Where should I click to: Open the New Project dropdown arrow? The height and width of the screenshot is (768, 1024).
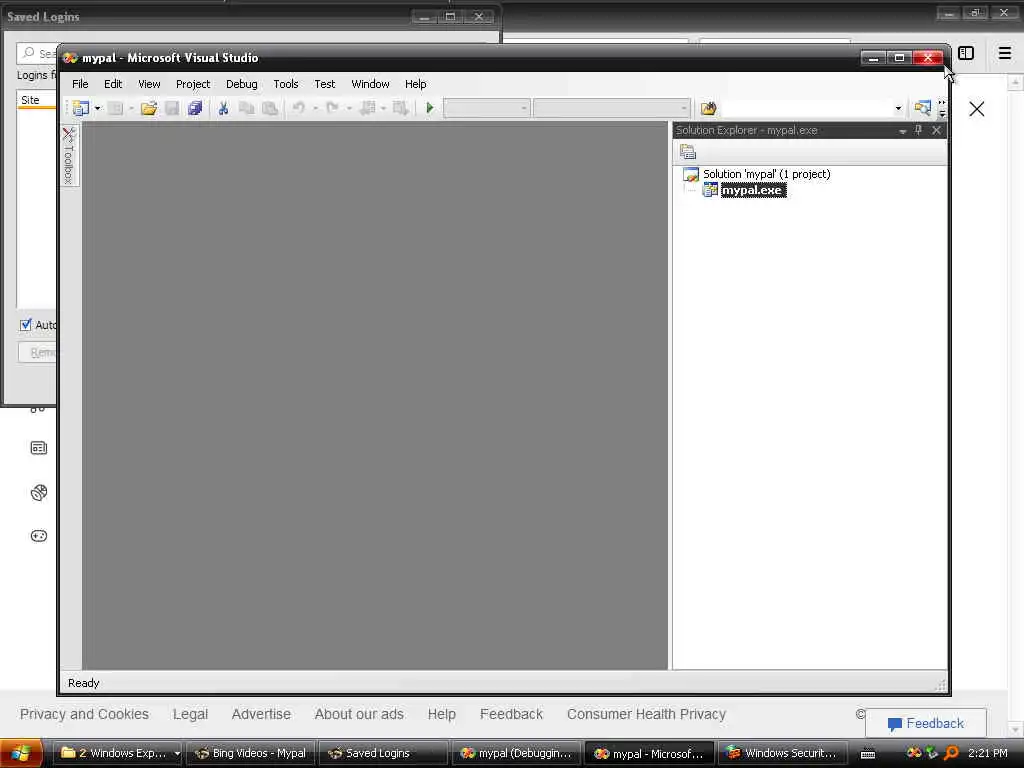click(97, 108)
